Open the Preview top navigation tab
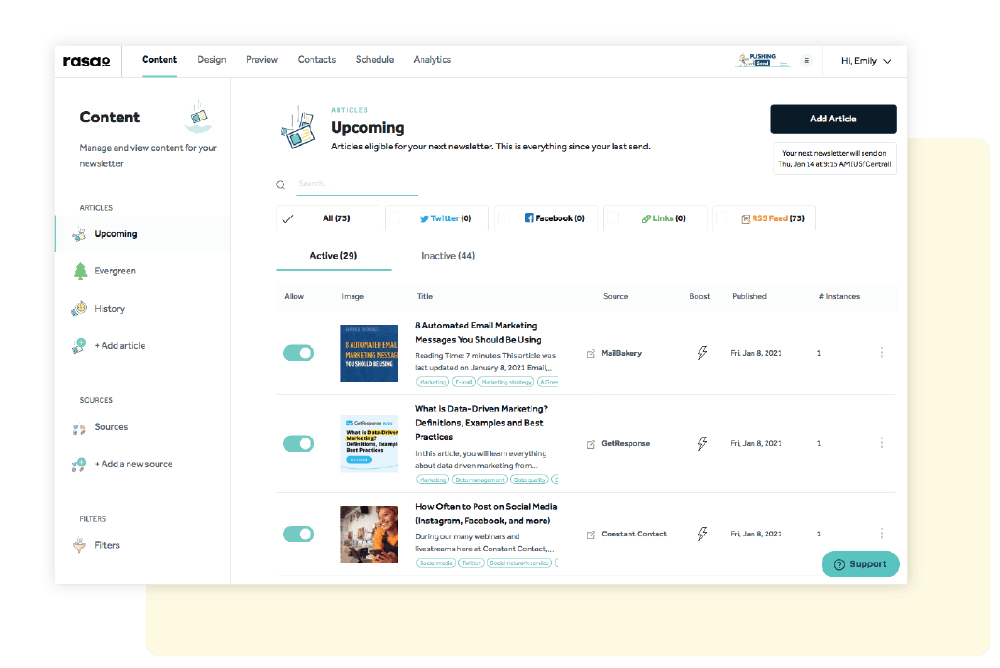 tap(262, 60)
